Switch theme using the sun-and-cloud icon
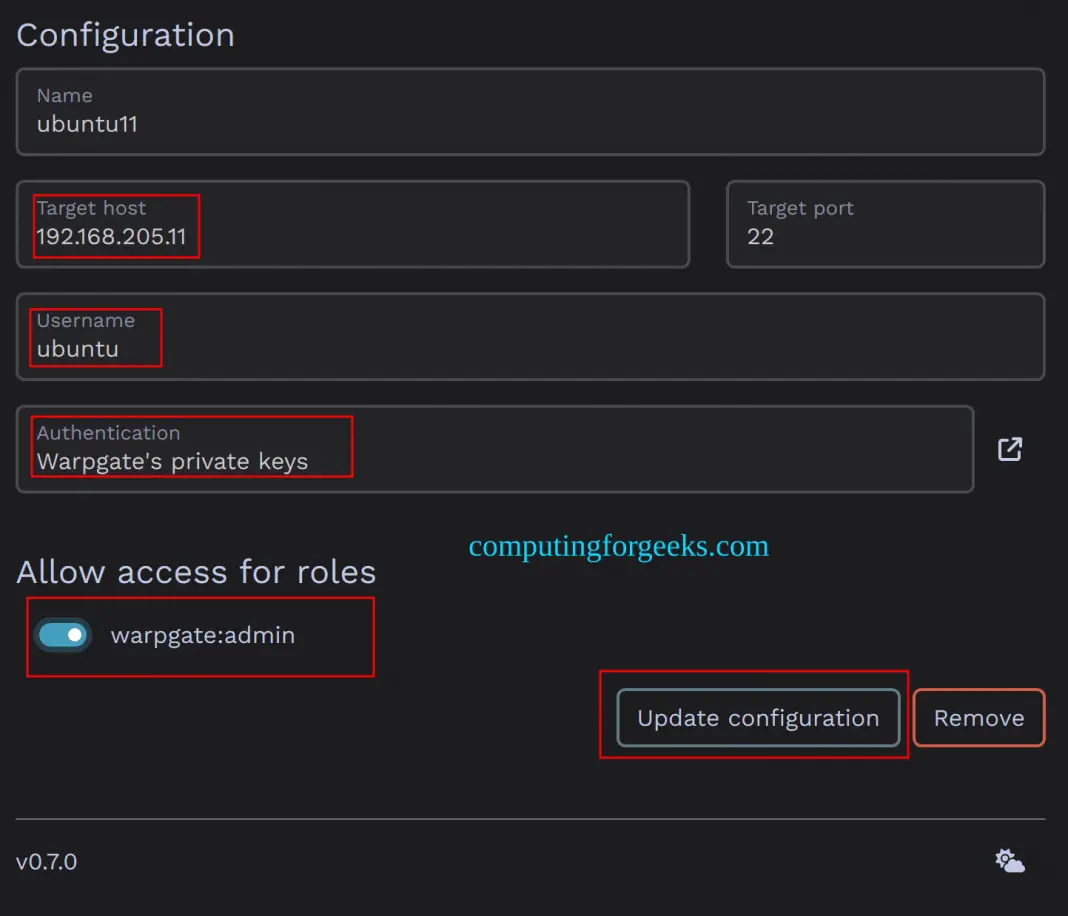The height and width of the screenshot is (916, 1068). [1010, 860]
